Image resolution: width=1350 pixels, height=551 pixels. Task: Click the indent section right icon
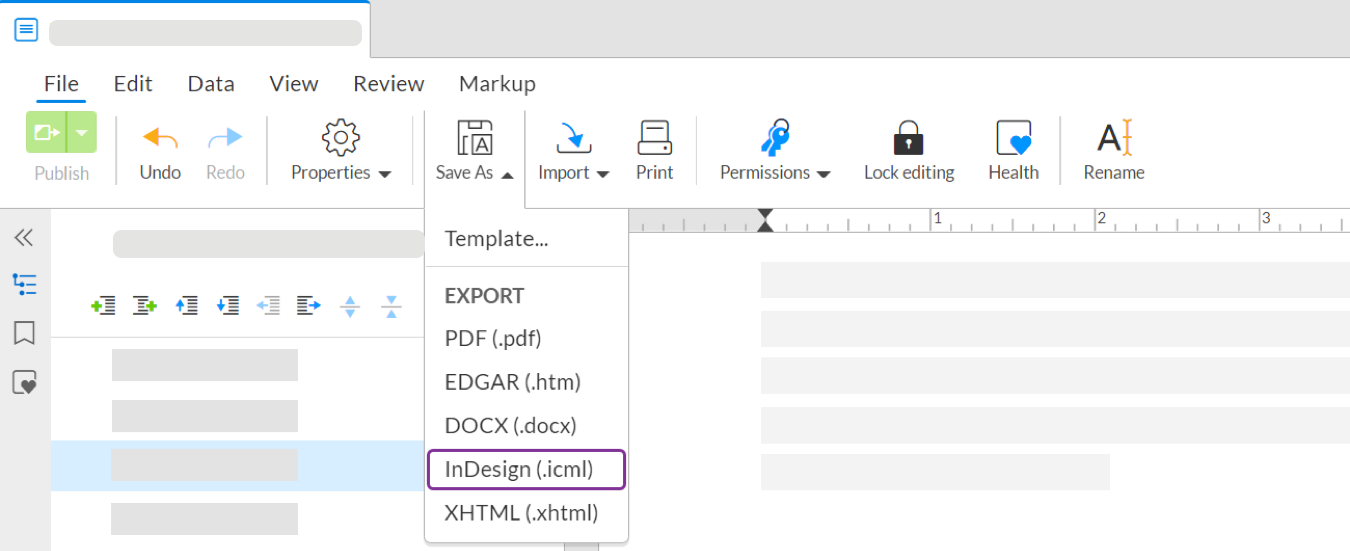(309, 306)
